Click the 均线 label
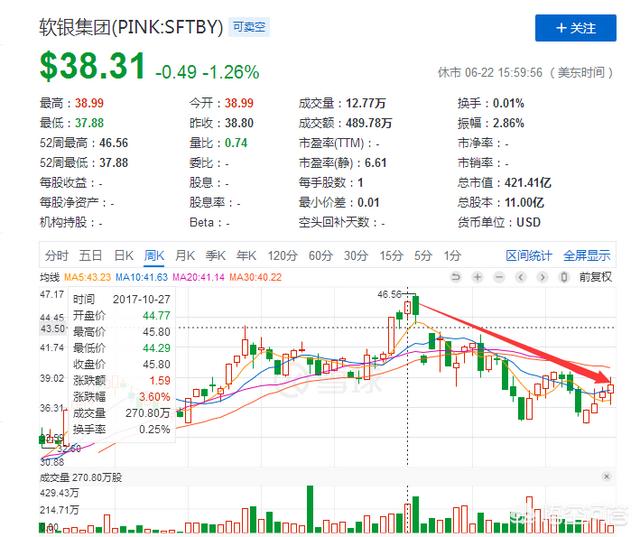This screenshot has height=537, width=640. [x=50, y=277]
